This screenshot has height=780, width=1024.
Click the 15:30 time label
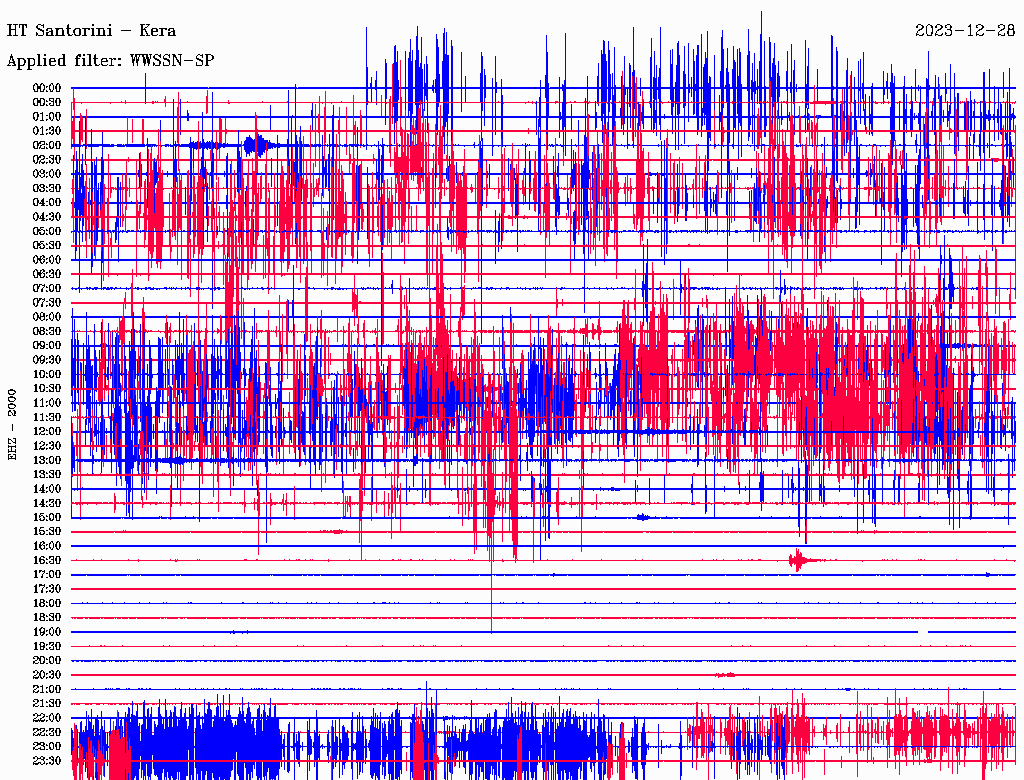tap(47, 532)
